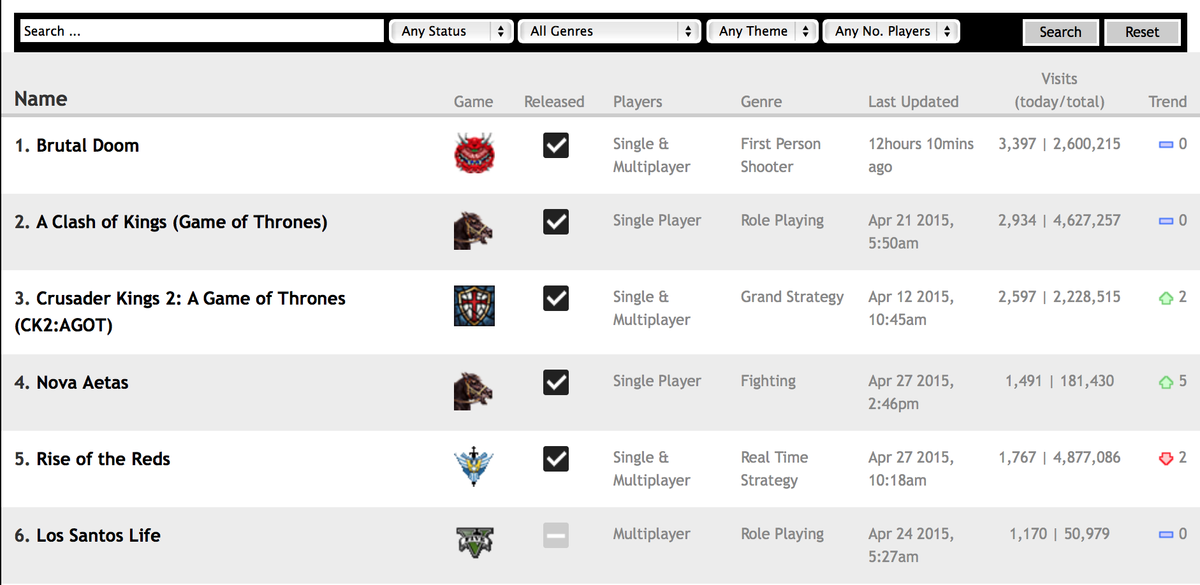Open the Any Status dropdown
The image size is (1200, 585).
(451, 31)
